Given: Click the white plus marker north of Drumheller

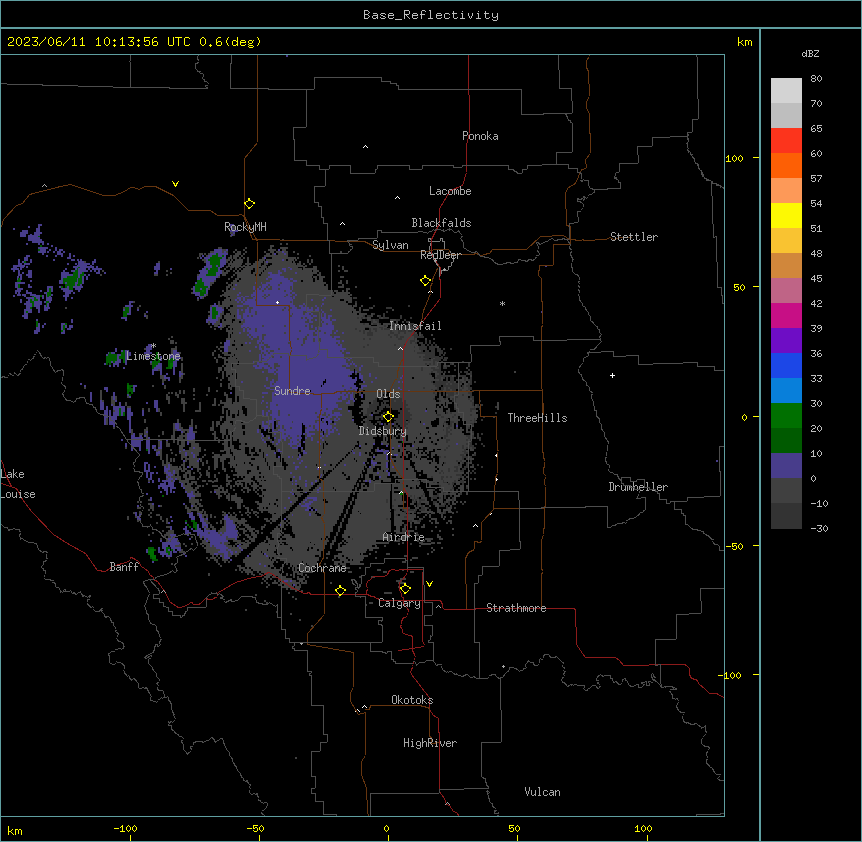Looking at the screenshot, I should point(612,375).
